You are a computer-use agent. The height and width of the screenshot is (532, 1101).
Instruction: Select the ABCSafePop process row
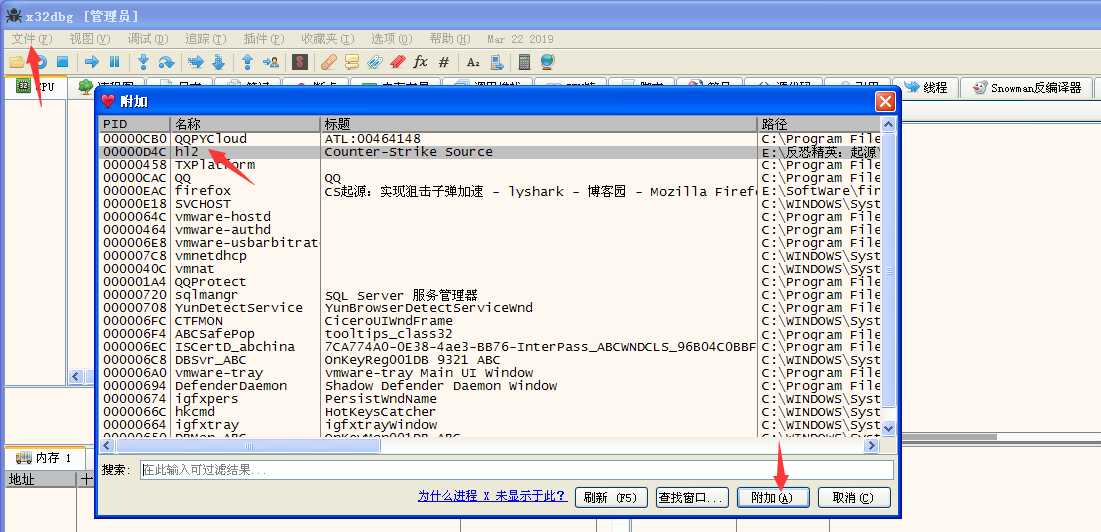point(489,334)
